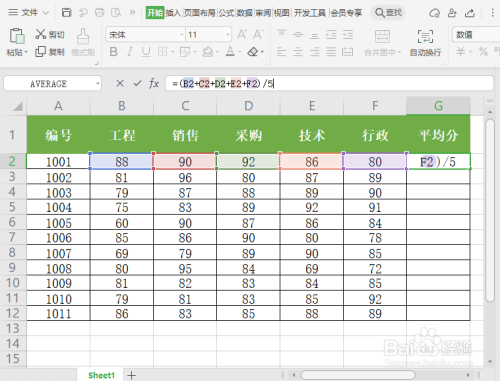The width and height of the screenshot is (500, 381).
Task: Toggle Underline formatting
Action: 146,52
